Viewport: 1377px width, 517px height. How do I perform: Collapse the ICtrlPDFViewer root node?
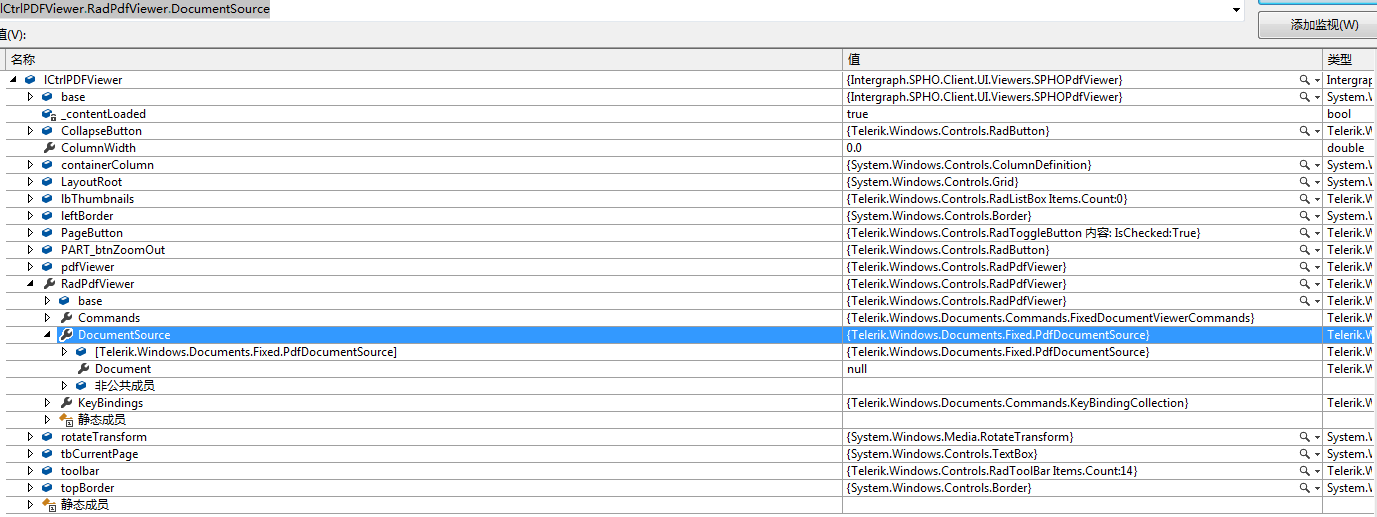click(13, 80)
